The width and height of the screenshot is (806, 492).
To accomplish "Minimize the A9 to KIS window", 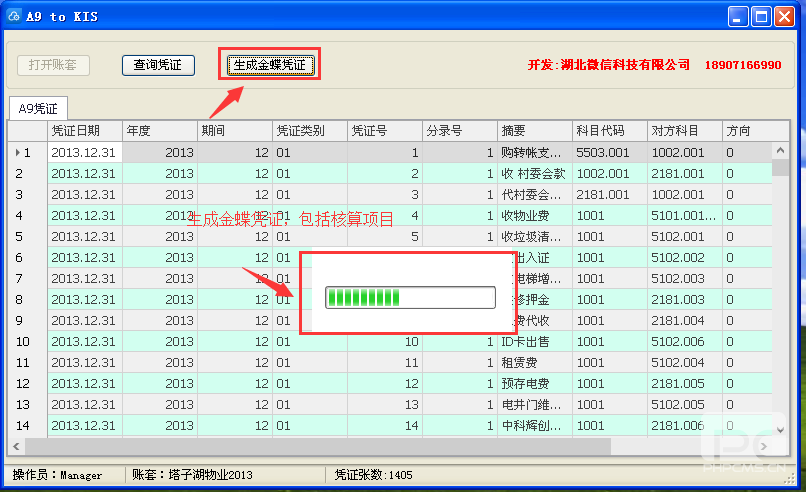I will coord(738,16).
